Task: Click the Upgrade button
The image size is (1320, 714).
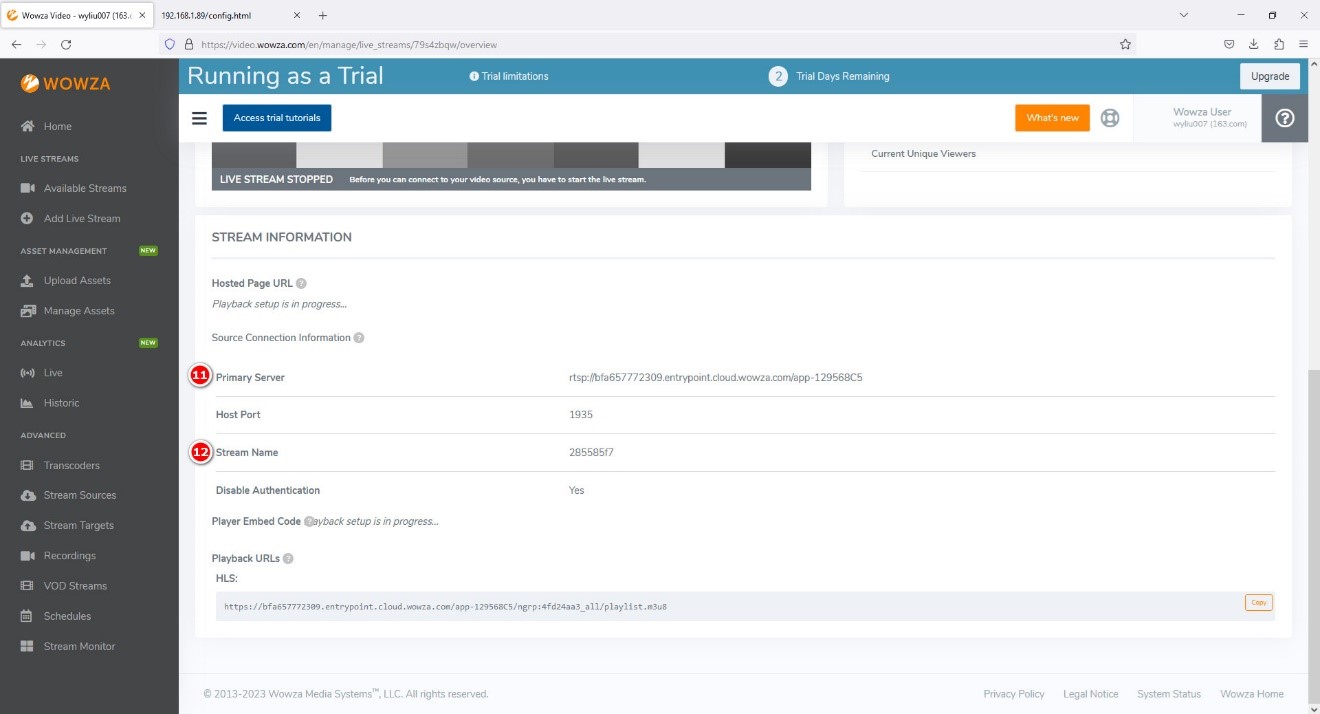Action: (1270, 76)
